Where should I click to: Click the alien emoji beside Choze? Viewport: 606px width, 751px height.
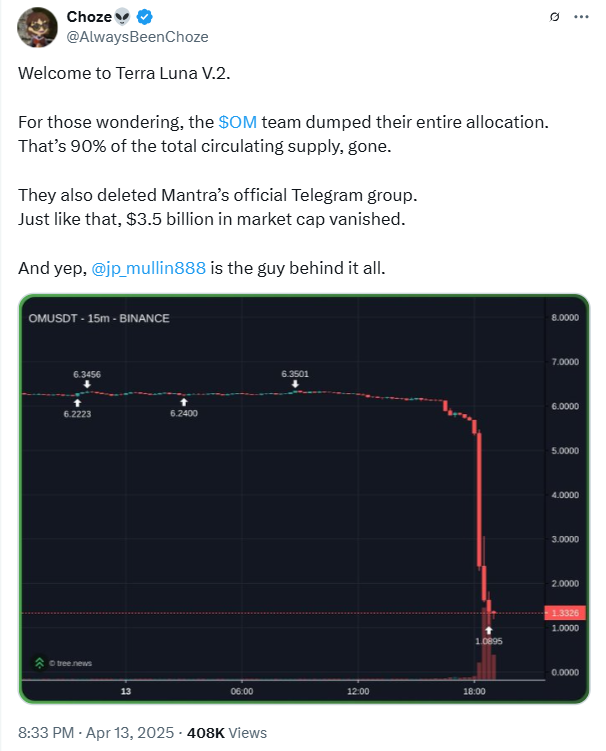point(124,17)
